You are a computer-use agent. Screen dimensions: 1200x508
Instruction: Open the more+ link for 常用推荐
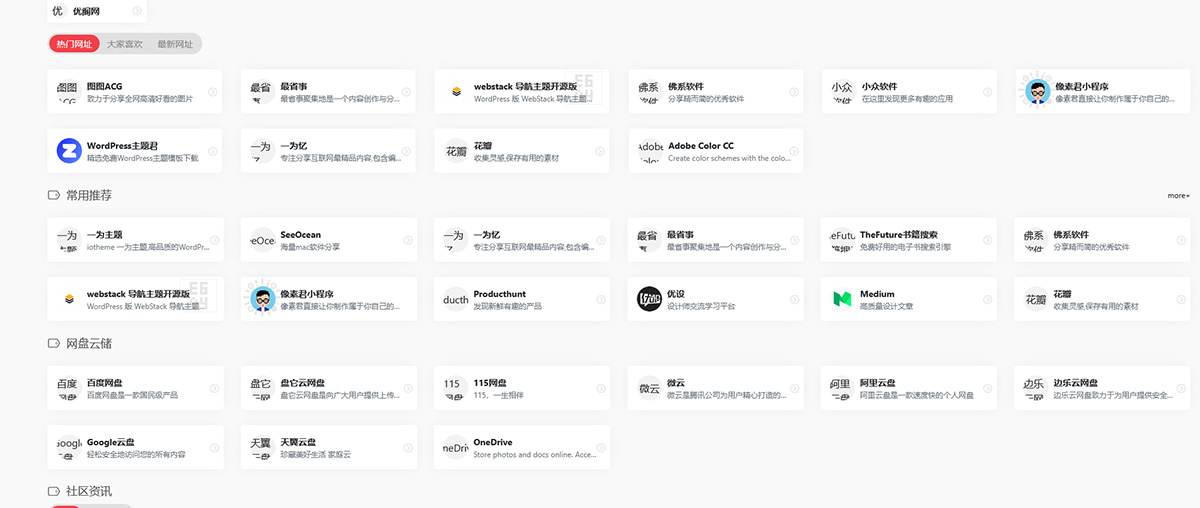1178,196
